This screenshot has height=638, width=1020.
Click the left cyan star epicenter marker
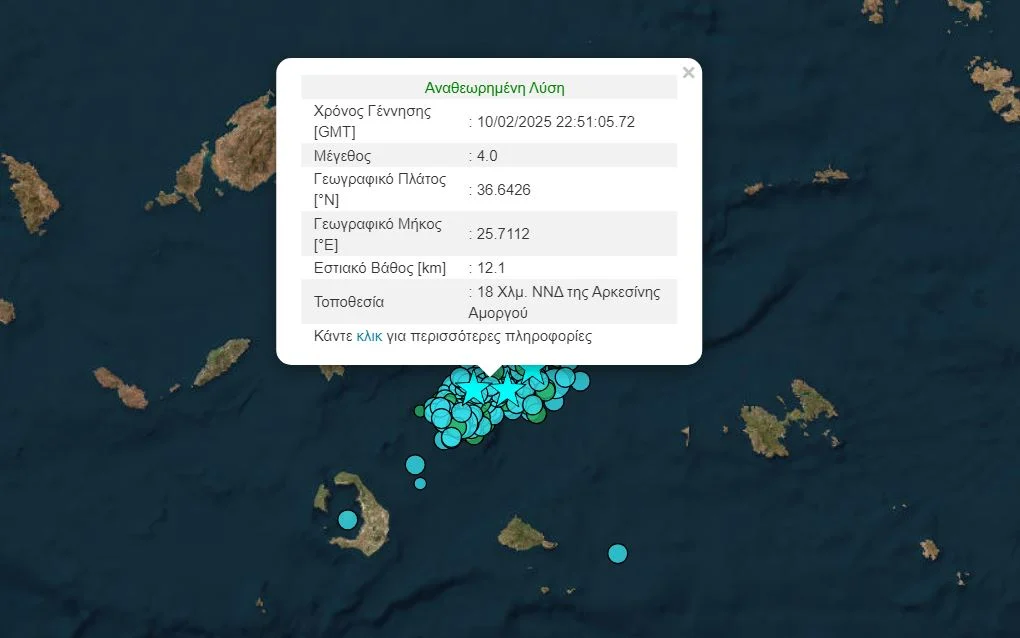pyautogui.click(x=473, y=387)
